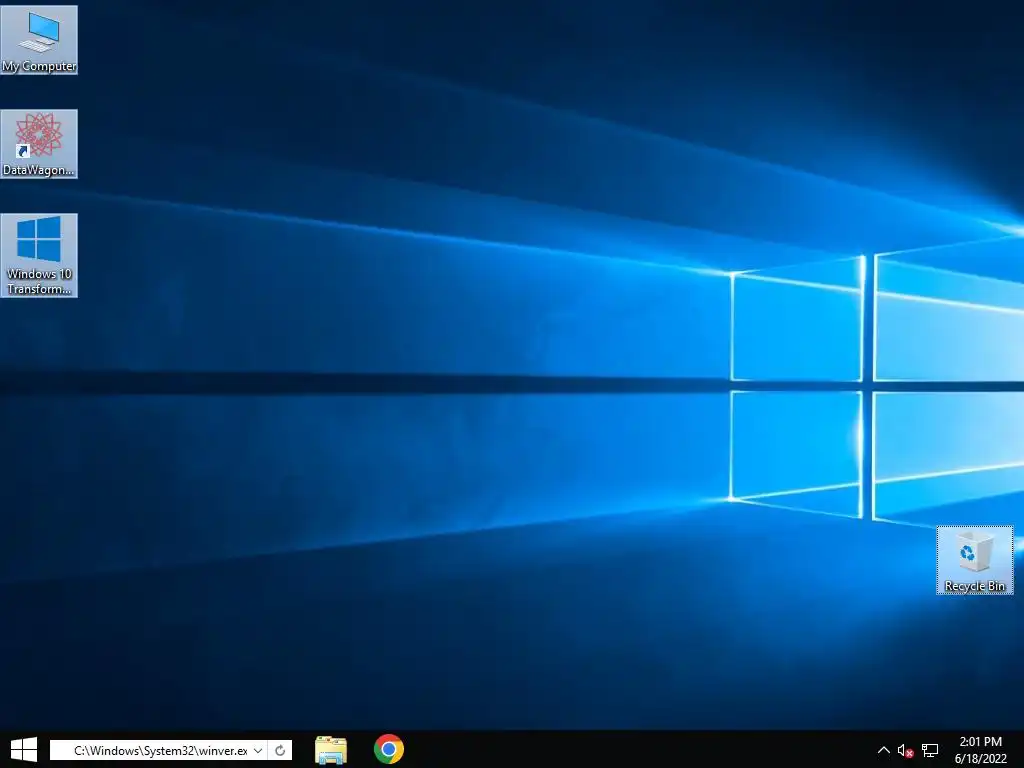This screenshot has width=1024, height=768.
Task: Select the Recycle Bin icon
Action: click(x=974, y=560)
